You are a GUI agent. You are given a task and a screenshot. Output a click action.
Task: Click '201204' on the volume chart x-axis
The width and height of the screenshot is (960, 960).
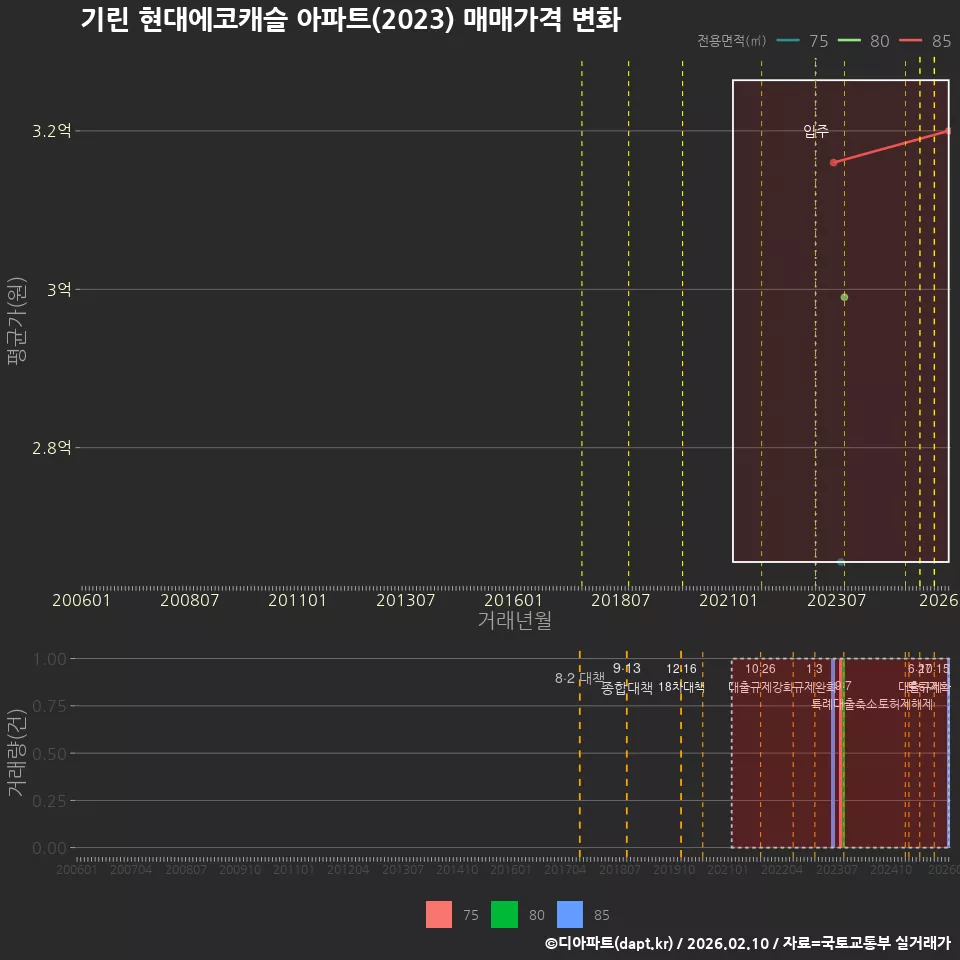click(x=348, y=869)
